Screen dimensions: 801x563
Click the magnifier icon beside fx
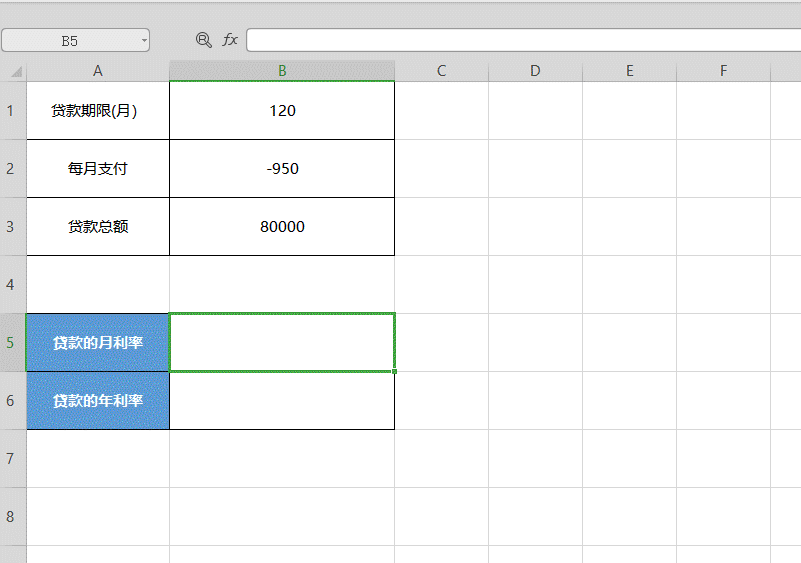pyautogui.click(x=204, y=40)
